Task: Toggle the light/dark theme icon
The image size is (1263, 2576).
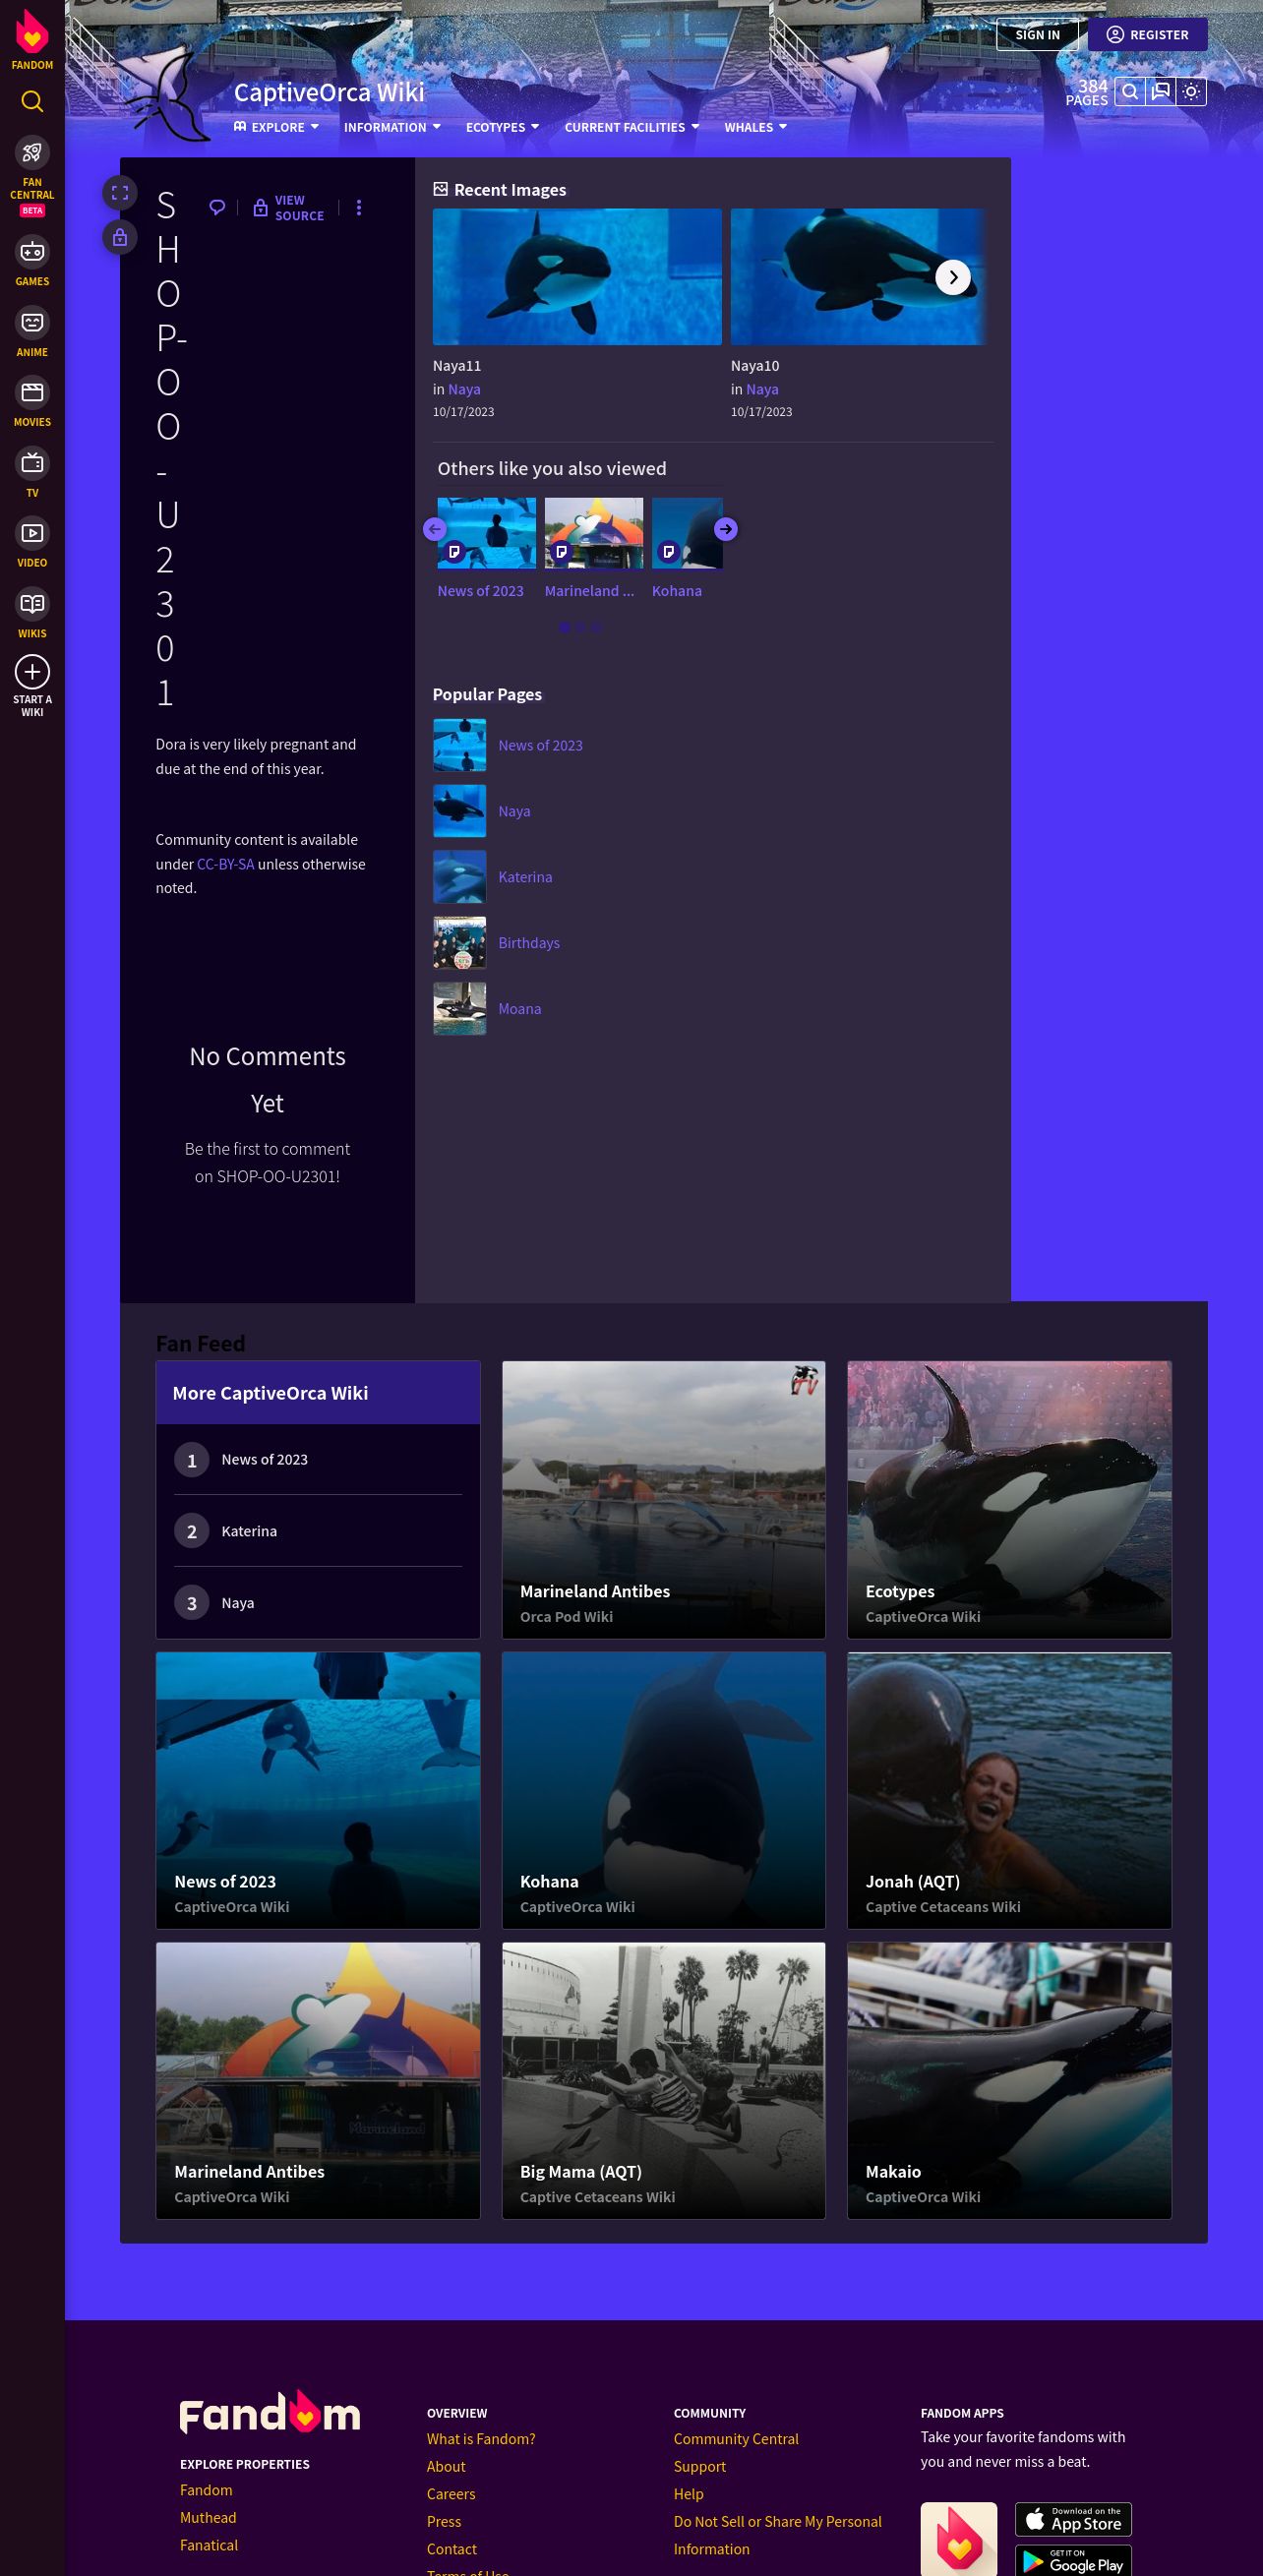Action: click(1191, 92)
